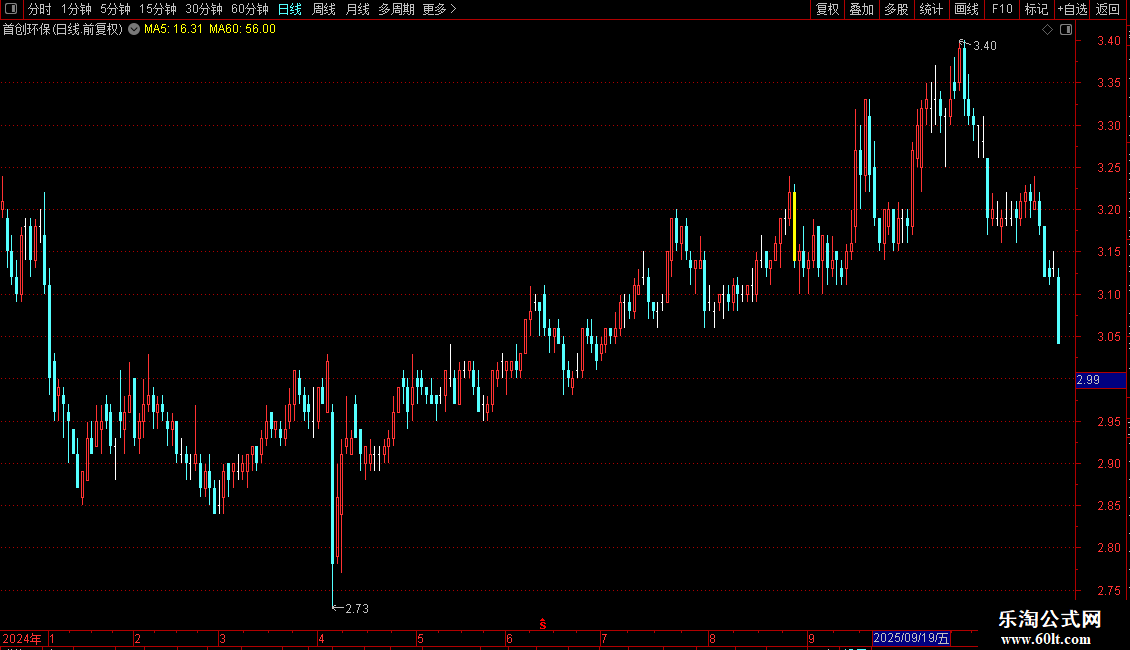The image size is (1130, 650).
Task: Open the 多周期 multi-period view
Action: click(396, 9)
